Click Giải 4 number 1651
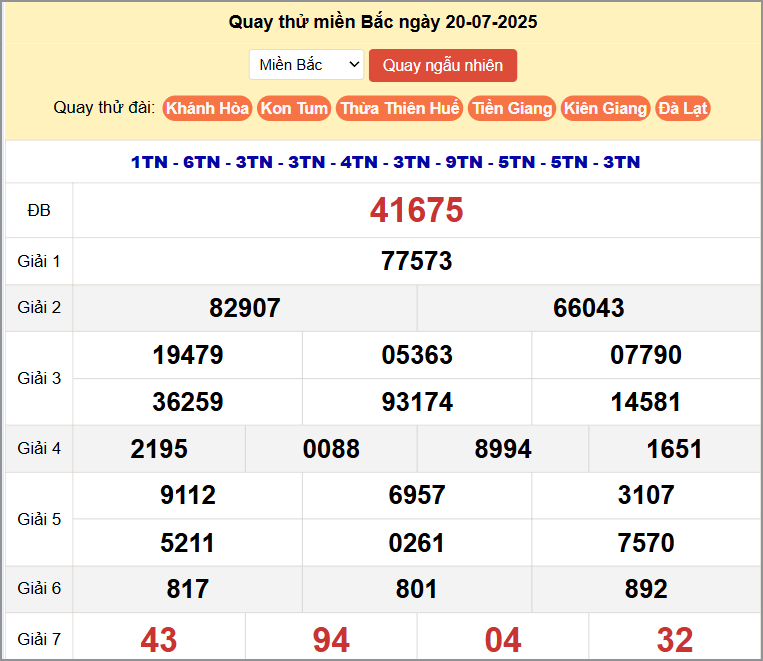The height and width of the screenshot is (661, 763). tap(674, 448)
